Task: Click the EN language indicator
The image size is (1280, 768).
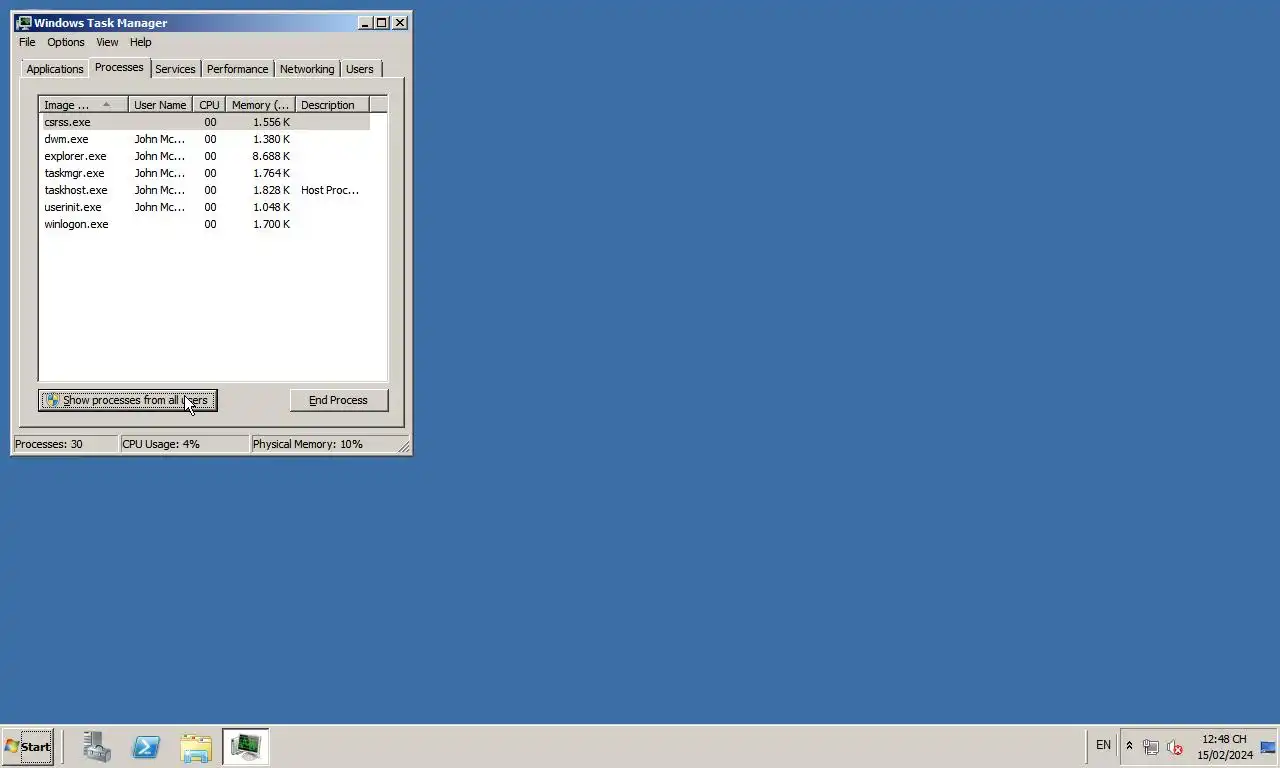Action: pos(1103,745)
